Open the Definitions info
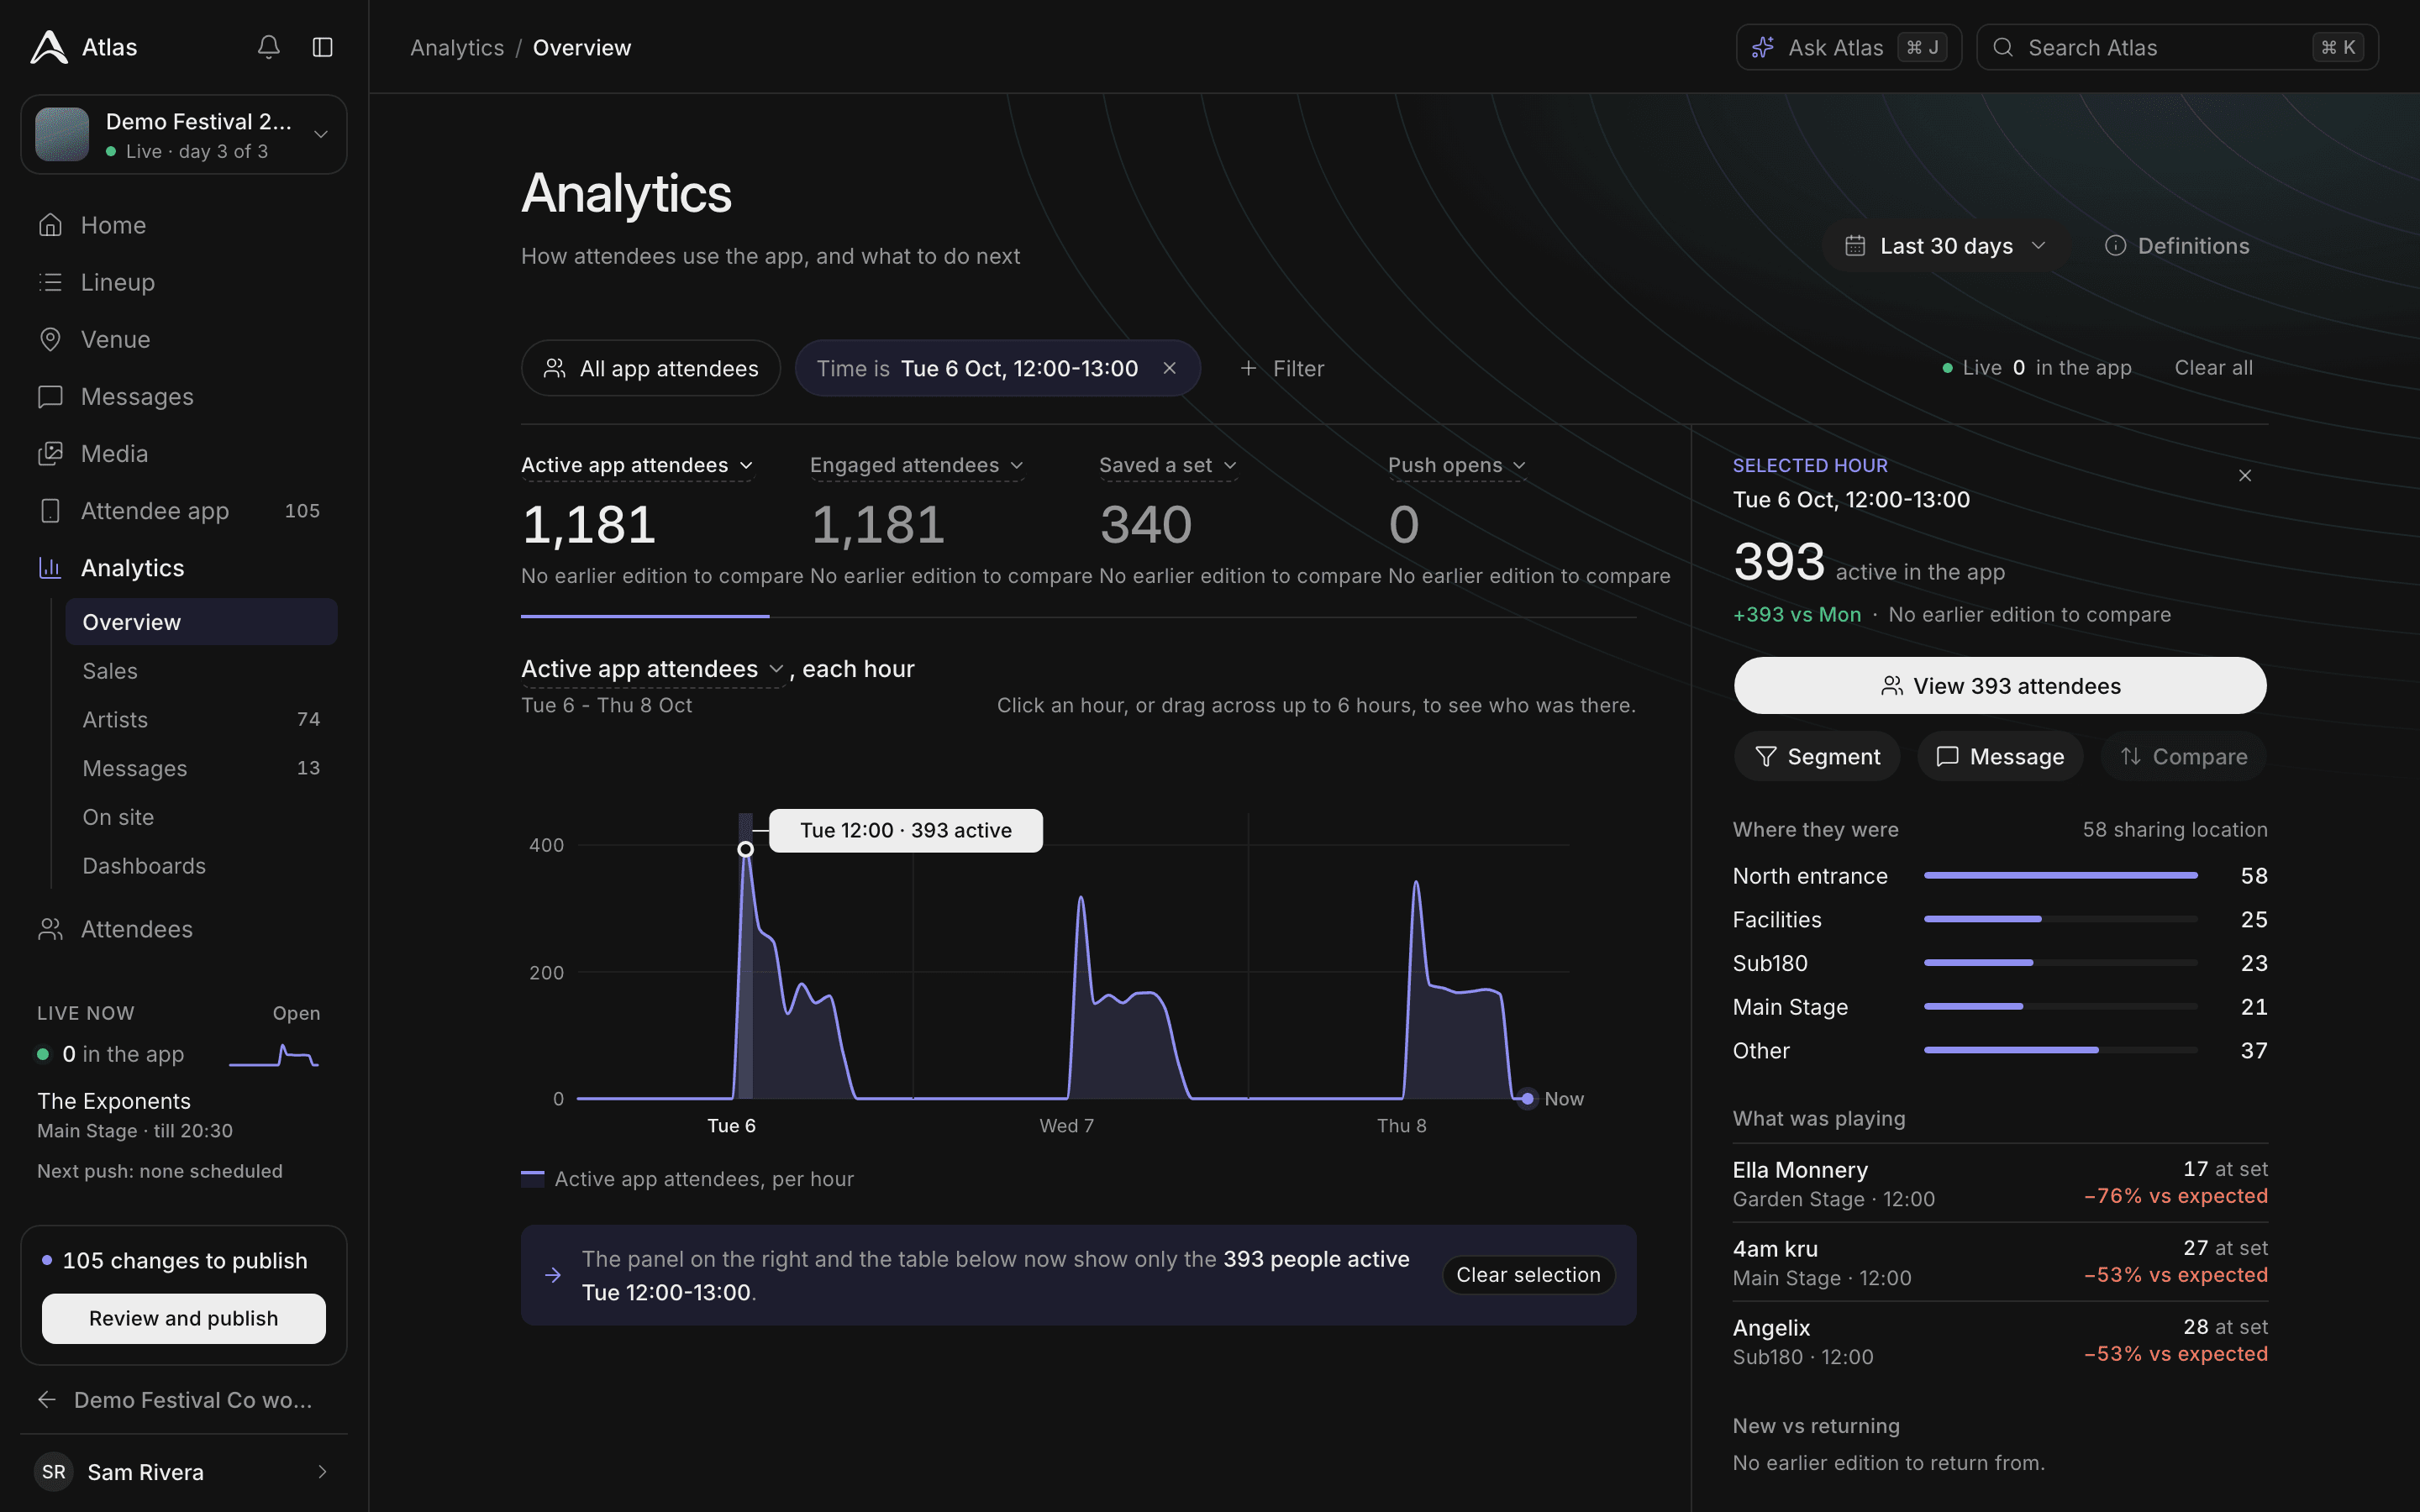The width and height of the screenshot is (2420, 1512). point(2177,245)
